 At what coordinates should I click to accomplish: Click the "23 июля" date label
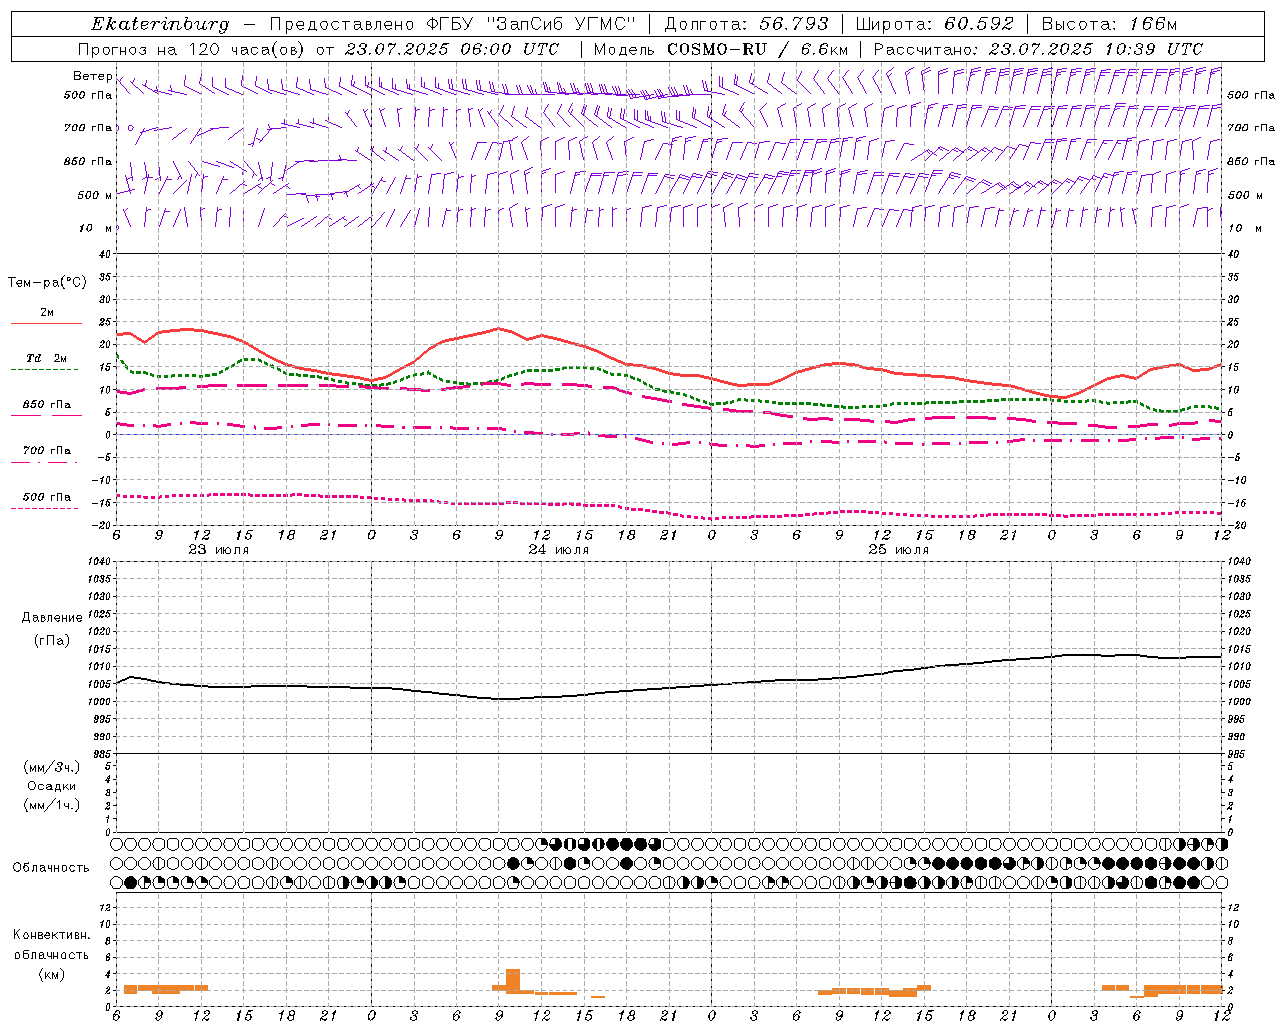coord(218,550)
